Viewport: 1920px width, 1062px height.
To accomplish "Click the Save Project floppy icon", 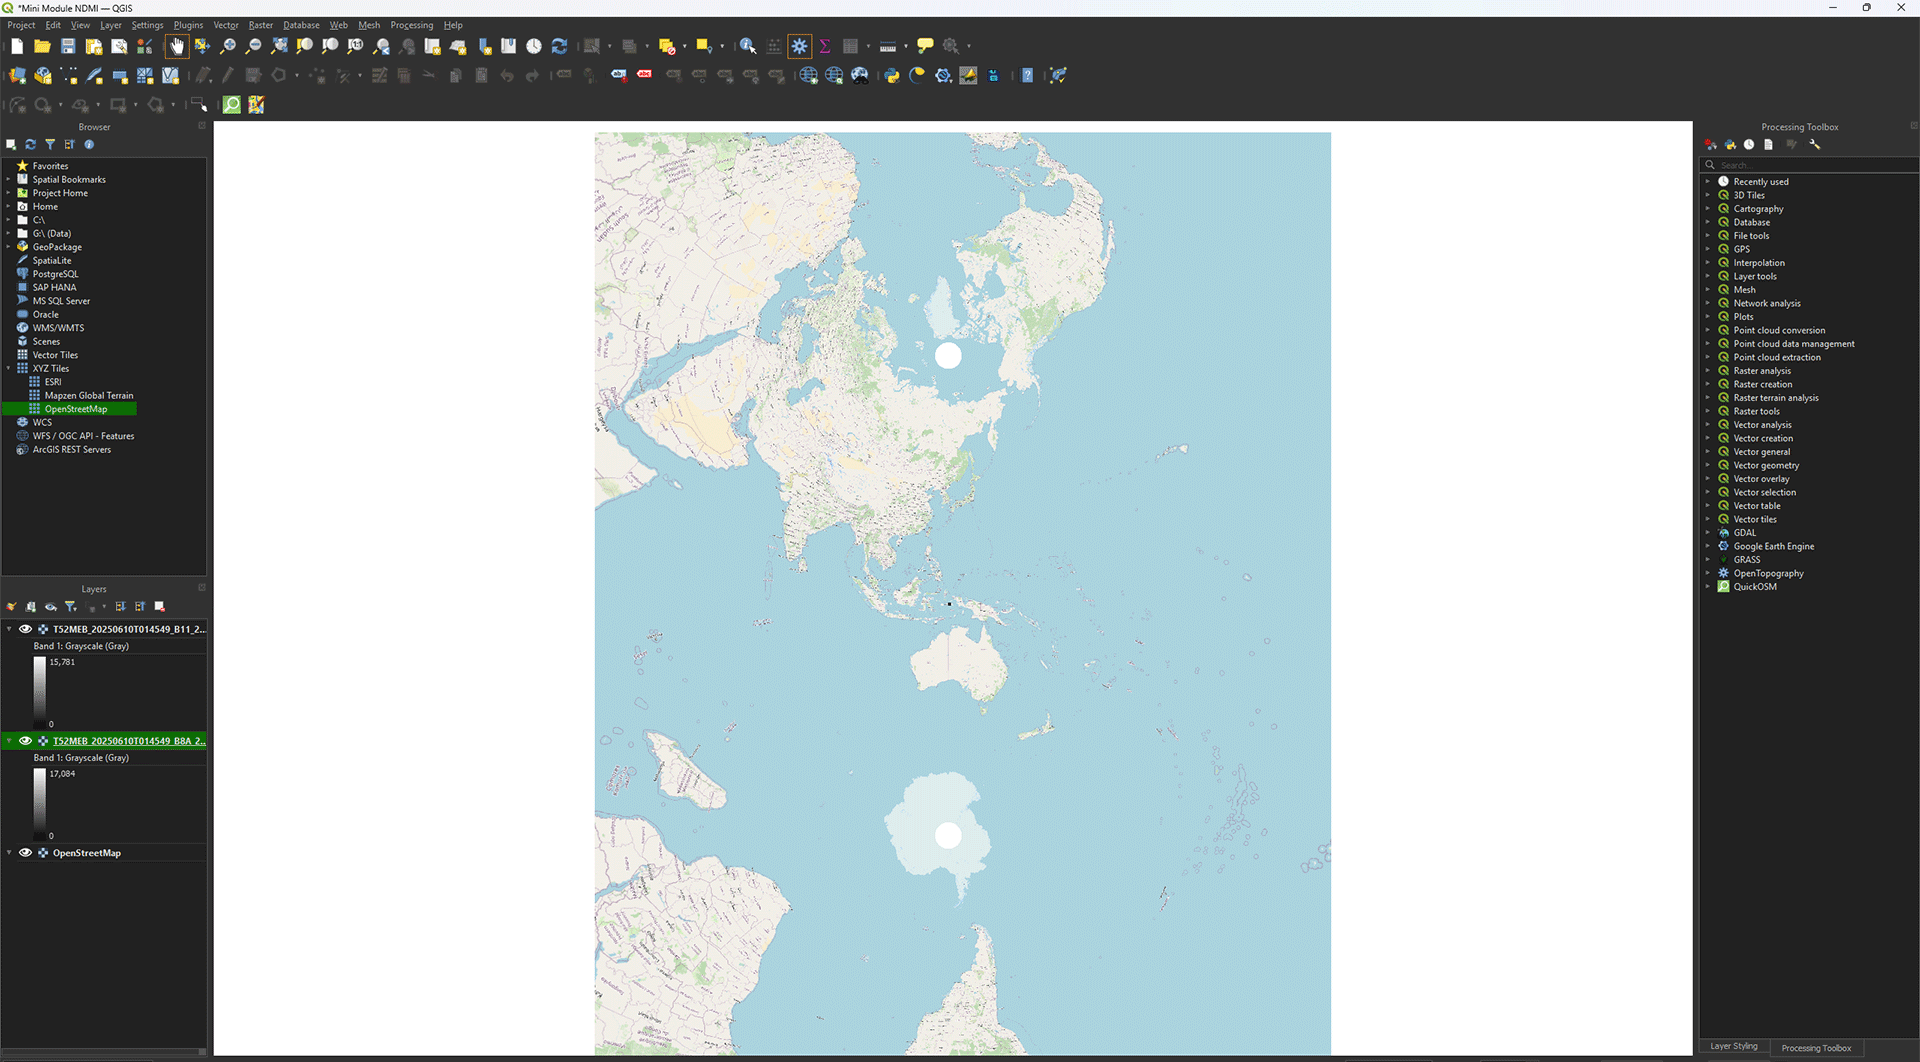I will (x=68, y=46).
